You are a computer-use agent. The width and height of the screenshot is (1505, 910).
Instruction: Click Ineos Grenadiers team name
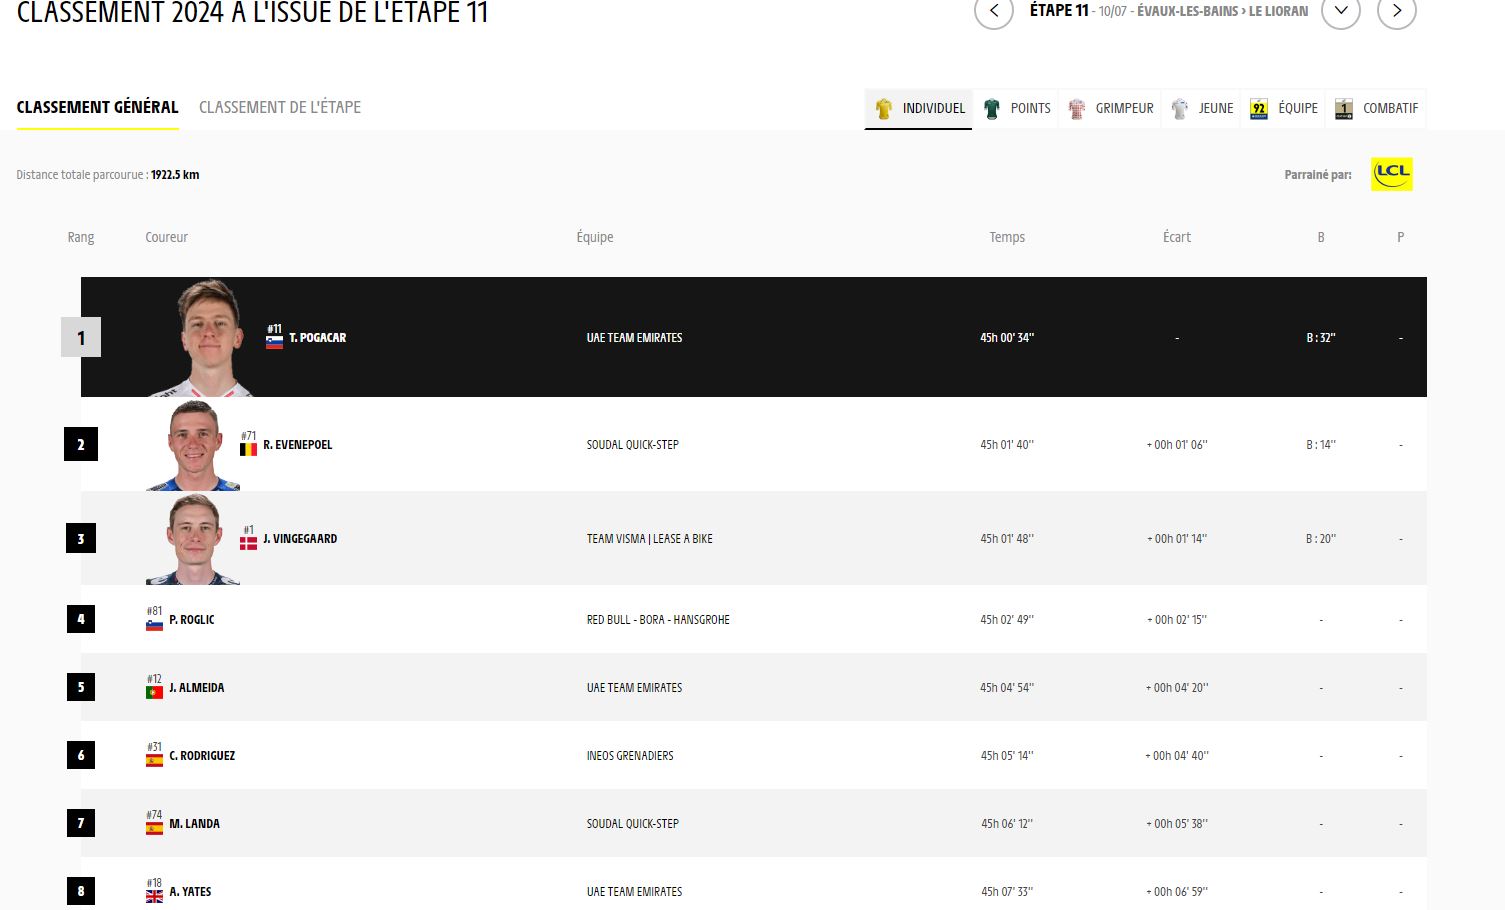click(x=630, y=756)
